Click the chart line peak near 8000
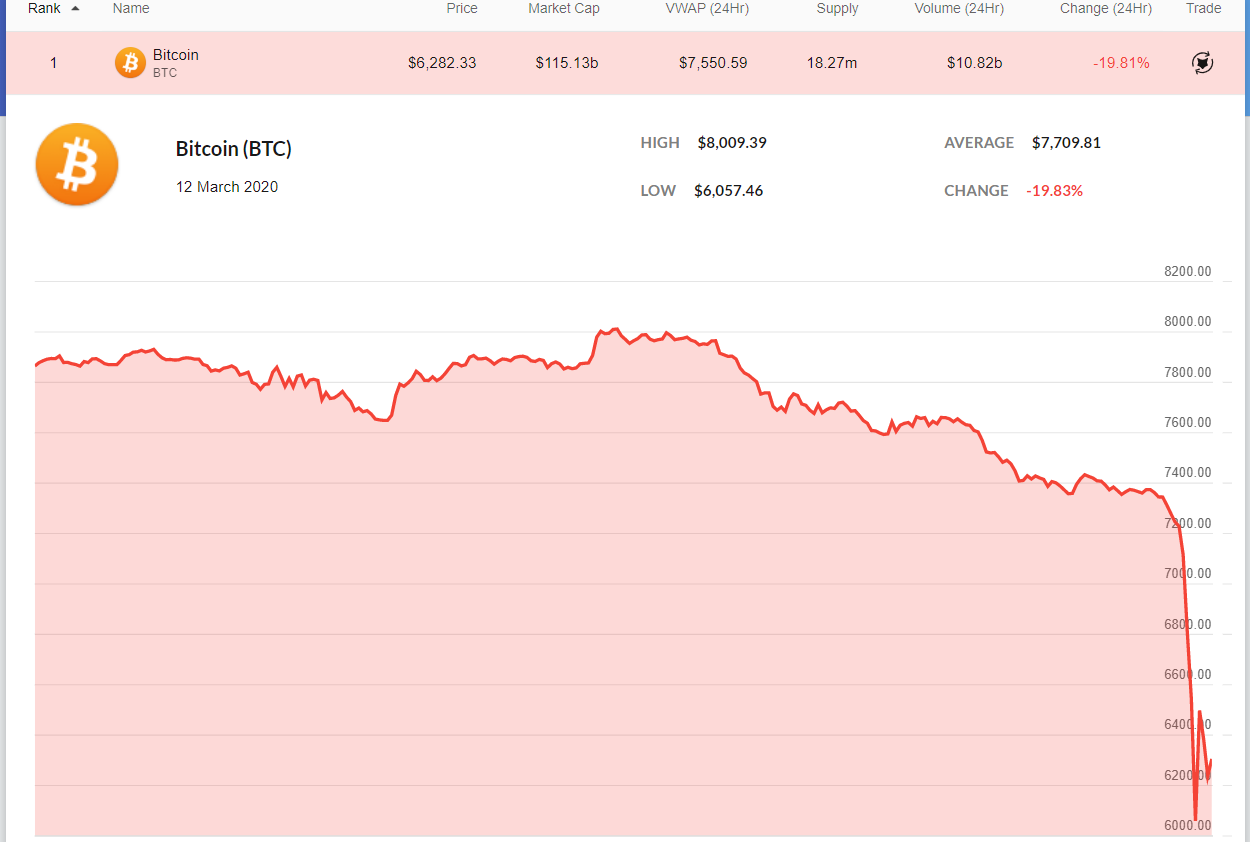1250x842 pixels. 614,329
